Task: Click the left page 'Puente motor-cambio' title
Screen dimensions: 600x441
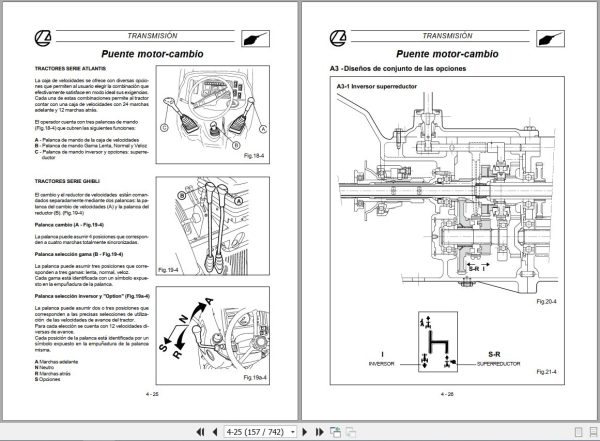Action: [152, 54]
